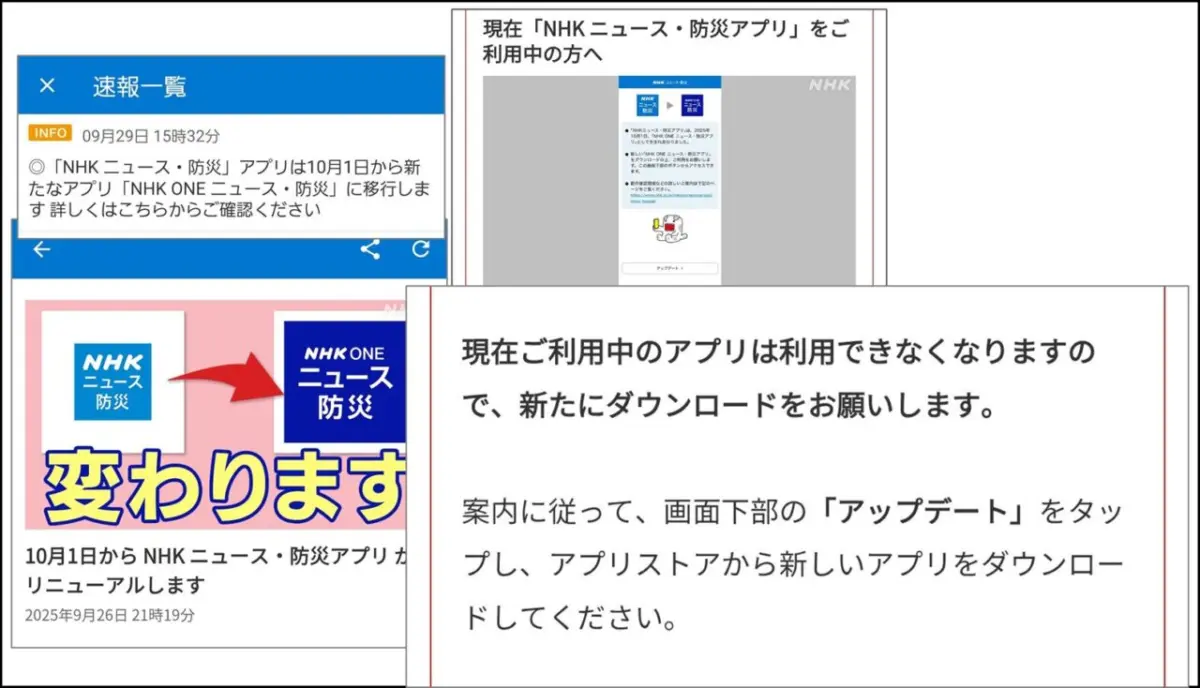Viewport: 1200px width, 688px height.
Task: Open the gray embedded NHK guide image
Action: [x=669, y=181]
